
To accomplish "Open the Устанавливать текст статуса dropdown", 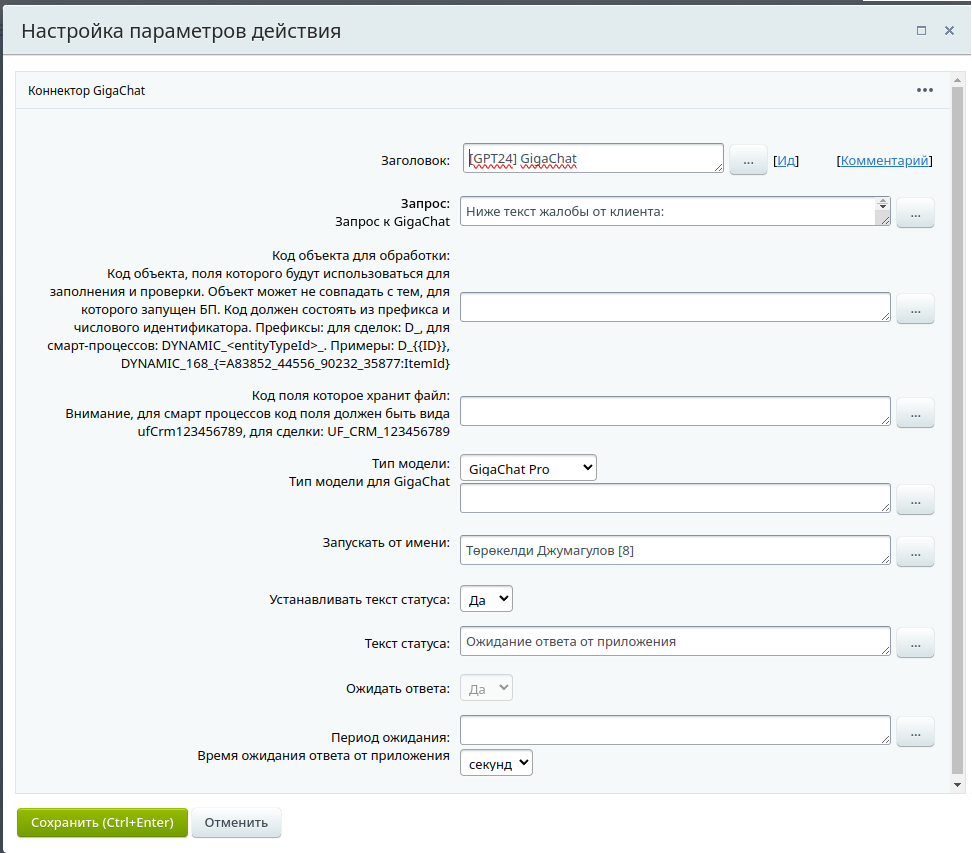I will [x=486, y=599].
